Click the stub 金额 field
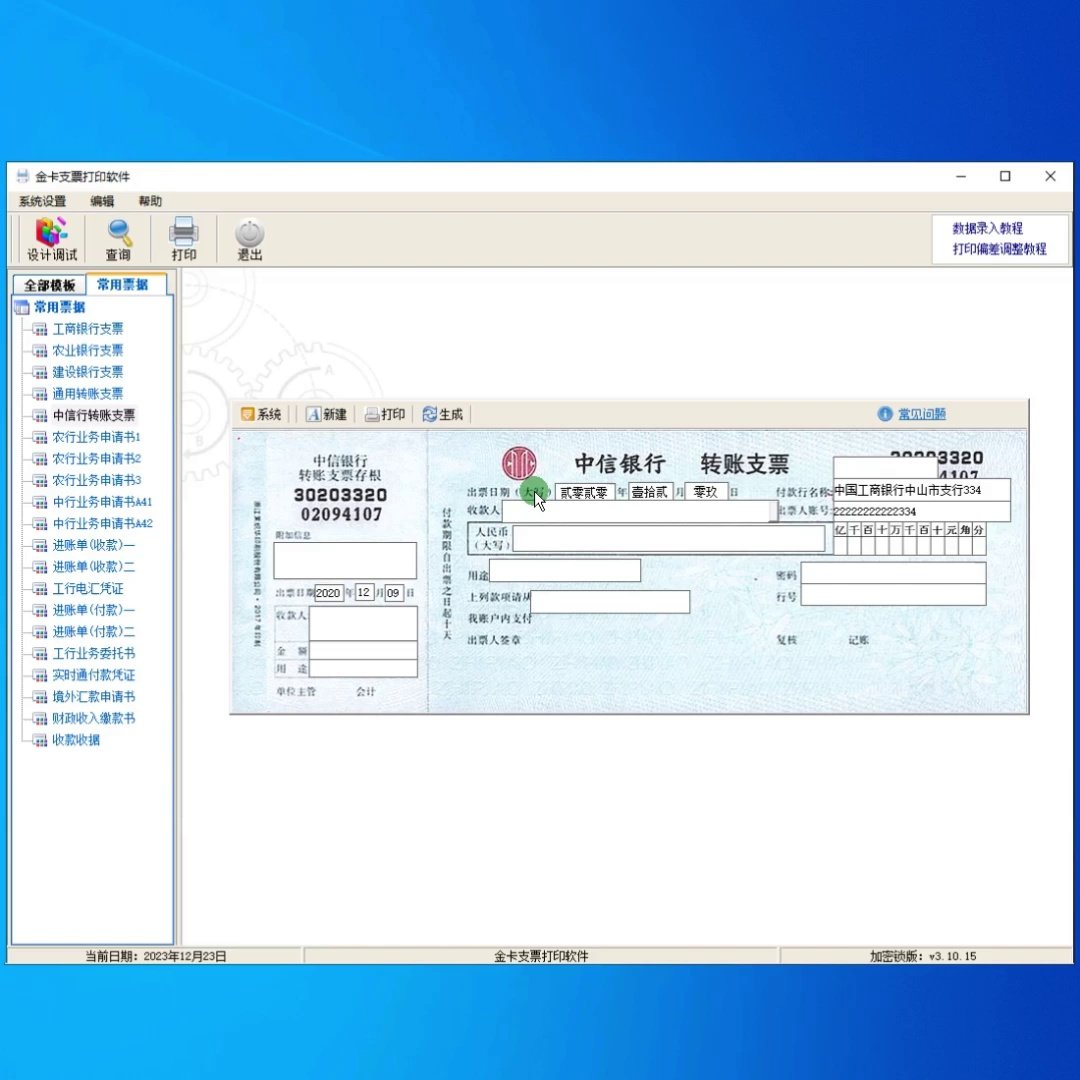1080x1080 pixels. [x=363, y=650]
